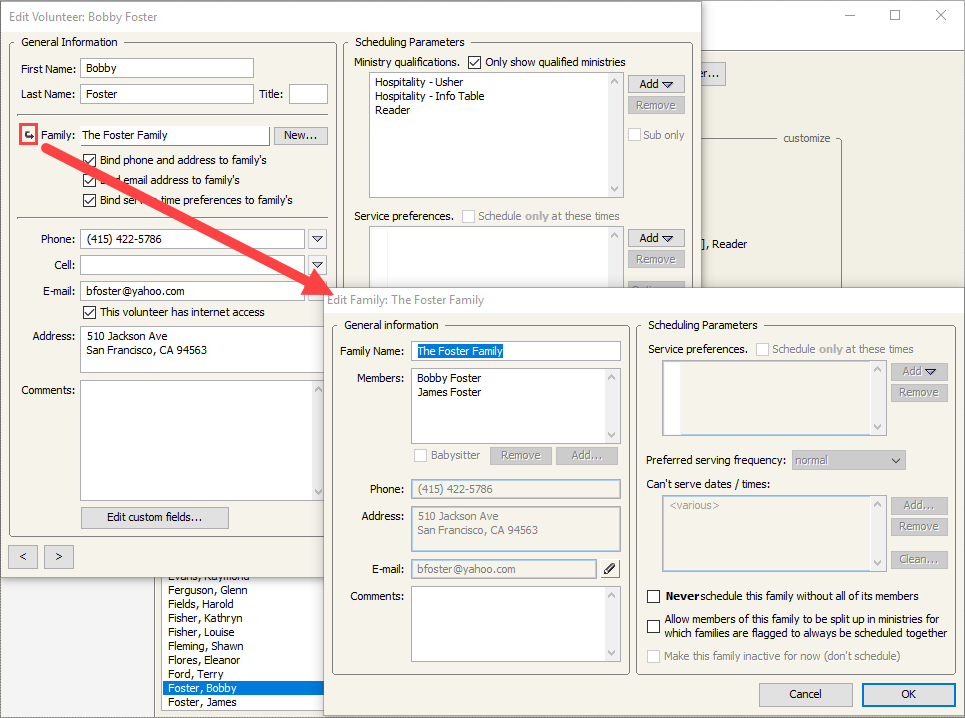Click Cancel in Edit Family dialog
The width and height of the screenshot is (965, 718).
point(805,694)
